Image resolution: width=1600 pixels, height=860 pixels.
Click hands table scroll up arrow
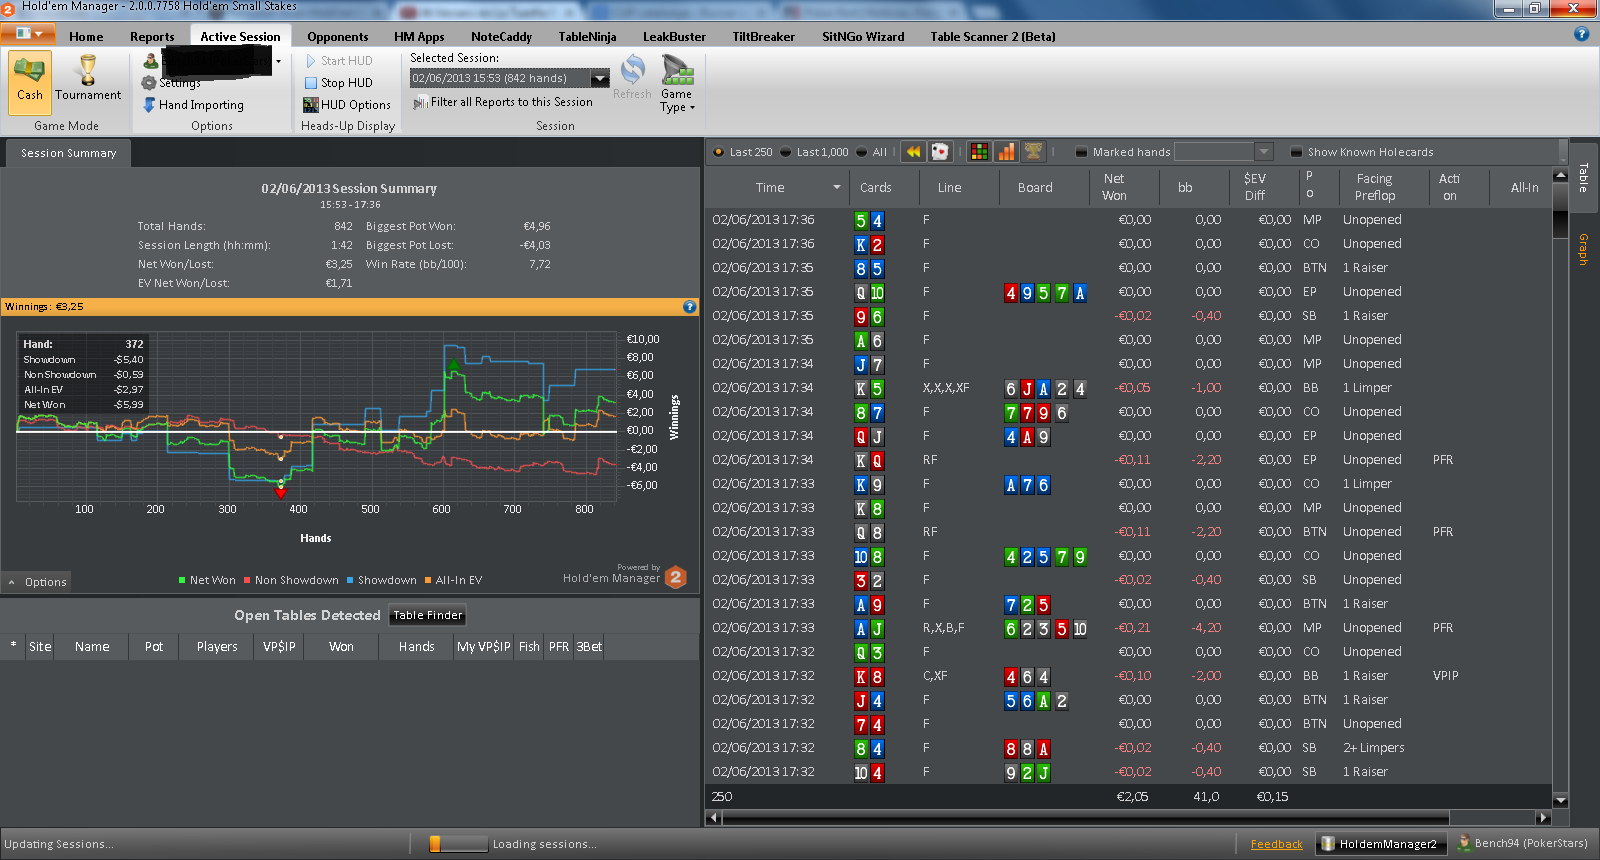tap(1560, 176)
